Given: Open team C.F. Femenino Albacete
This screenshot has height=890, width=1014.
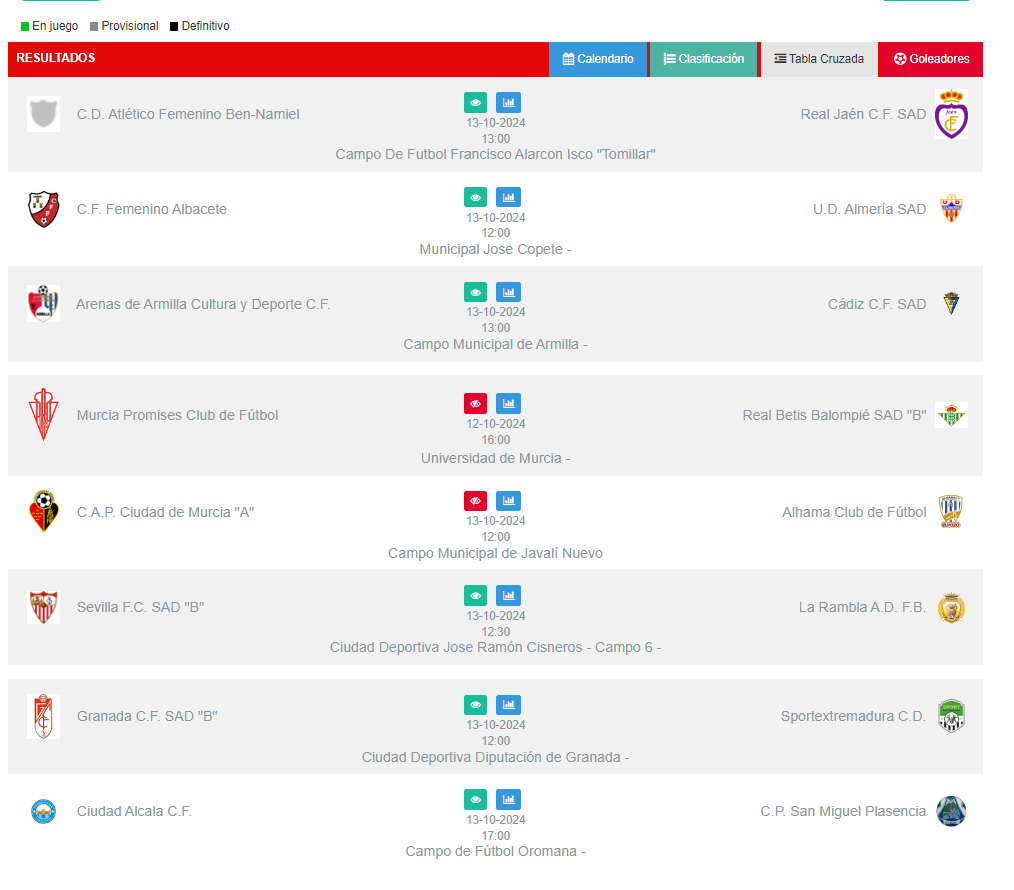Looking at the screenshot, I should click(152, 210).
